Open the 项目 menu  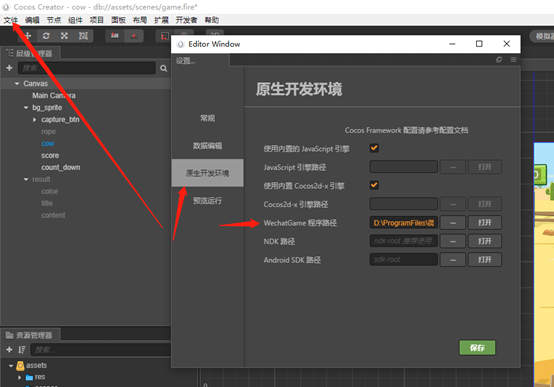pos(96,20)
